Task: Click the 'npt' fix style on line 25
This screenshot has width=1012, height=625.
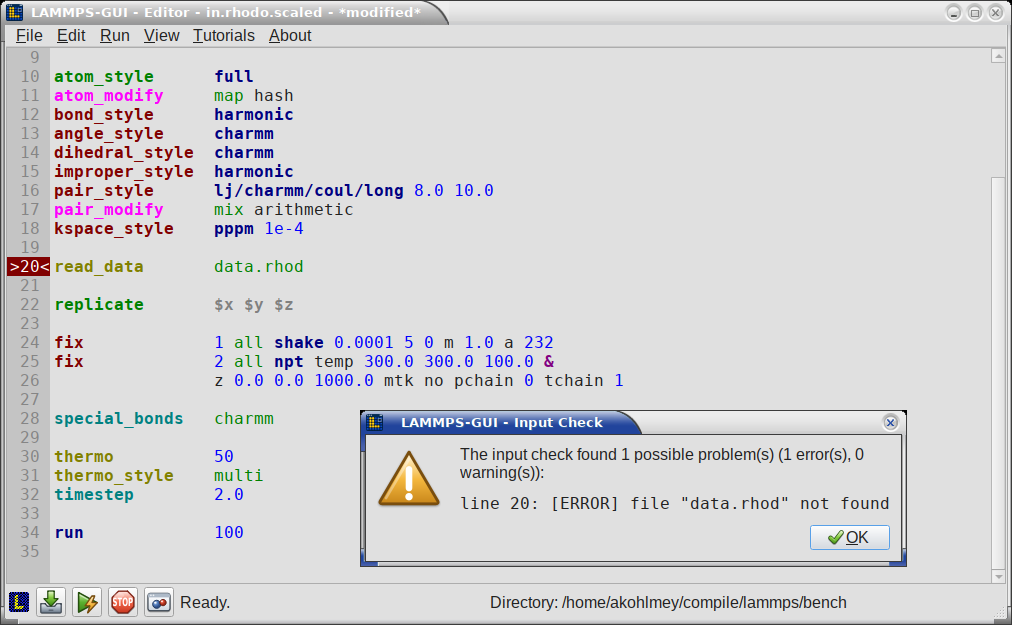Action: click(289, 362)
